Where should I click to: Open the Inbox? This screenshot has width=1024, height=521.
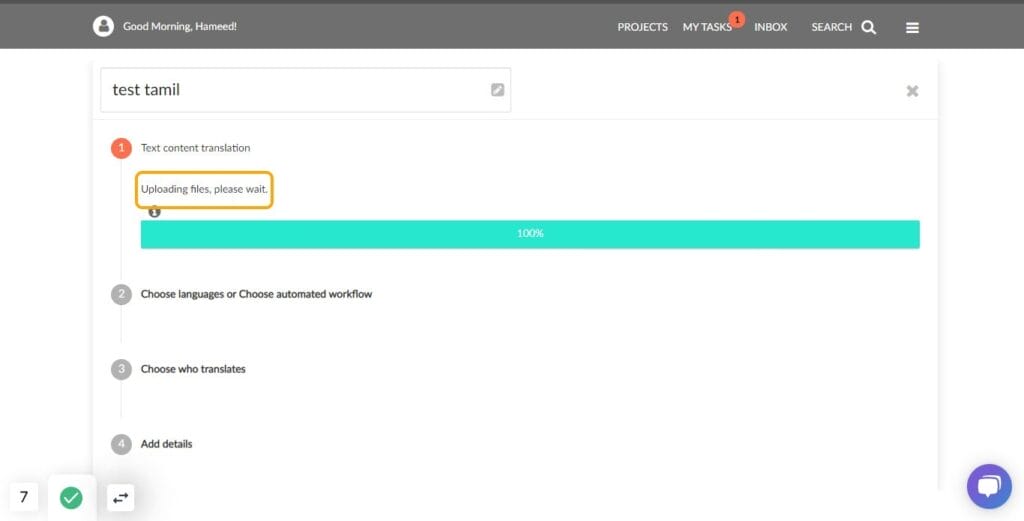[x=770, y=28]
